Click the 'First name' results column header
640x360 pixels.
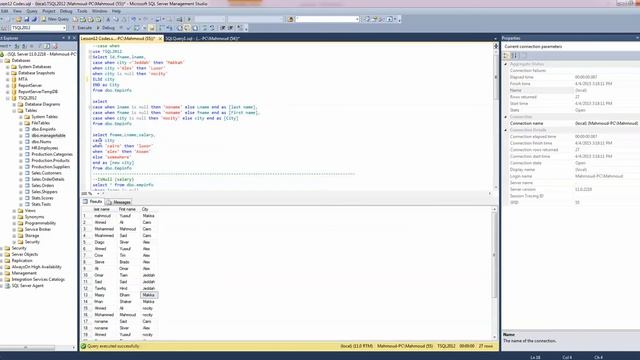[128, 209]
